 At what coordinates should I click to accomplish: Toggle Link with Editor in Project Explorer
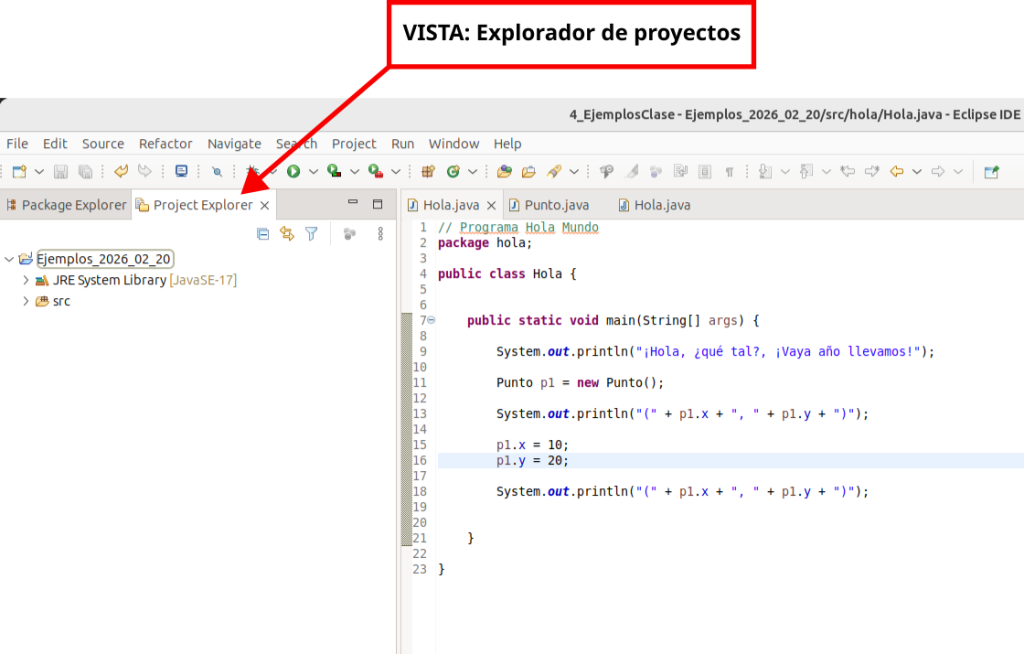pyautogui.click(x=287, y=234)
